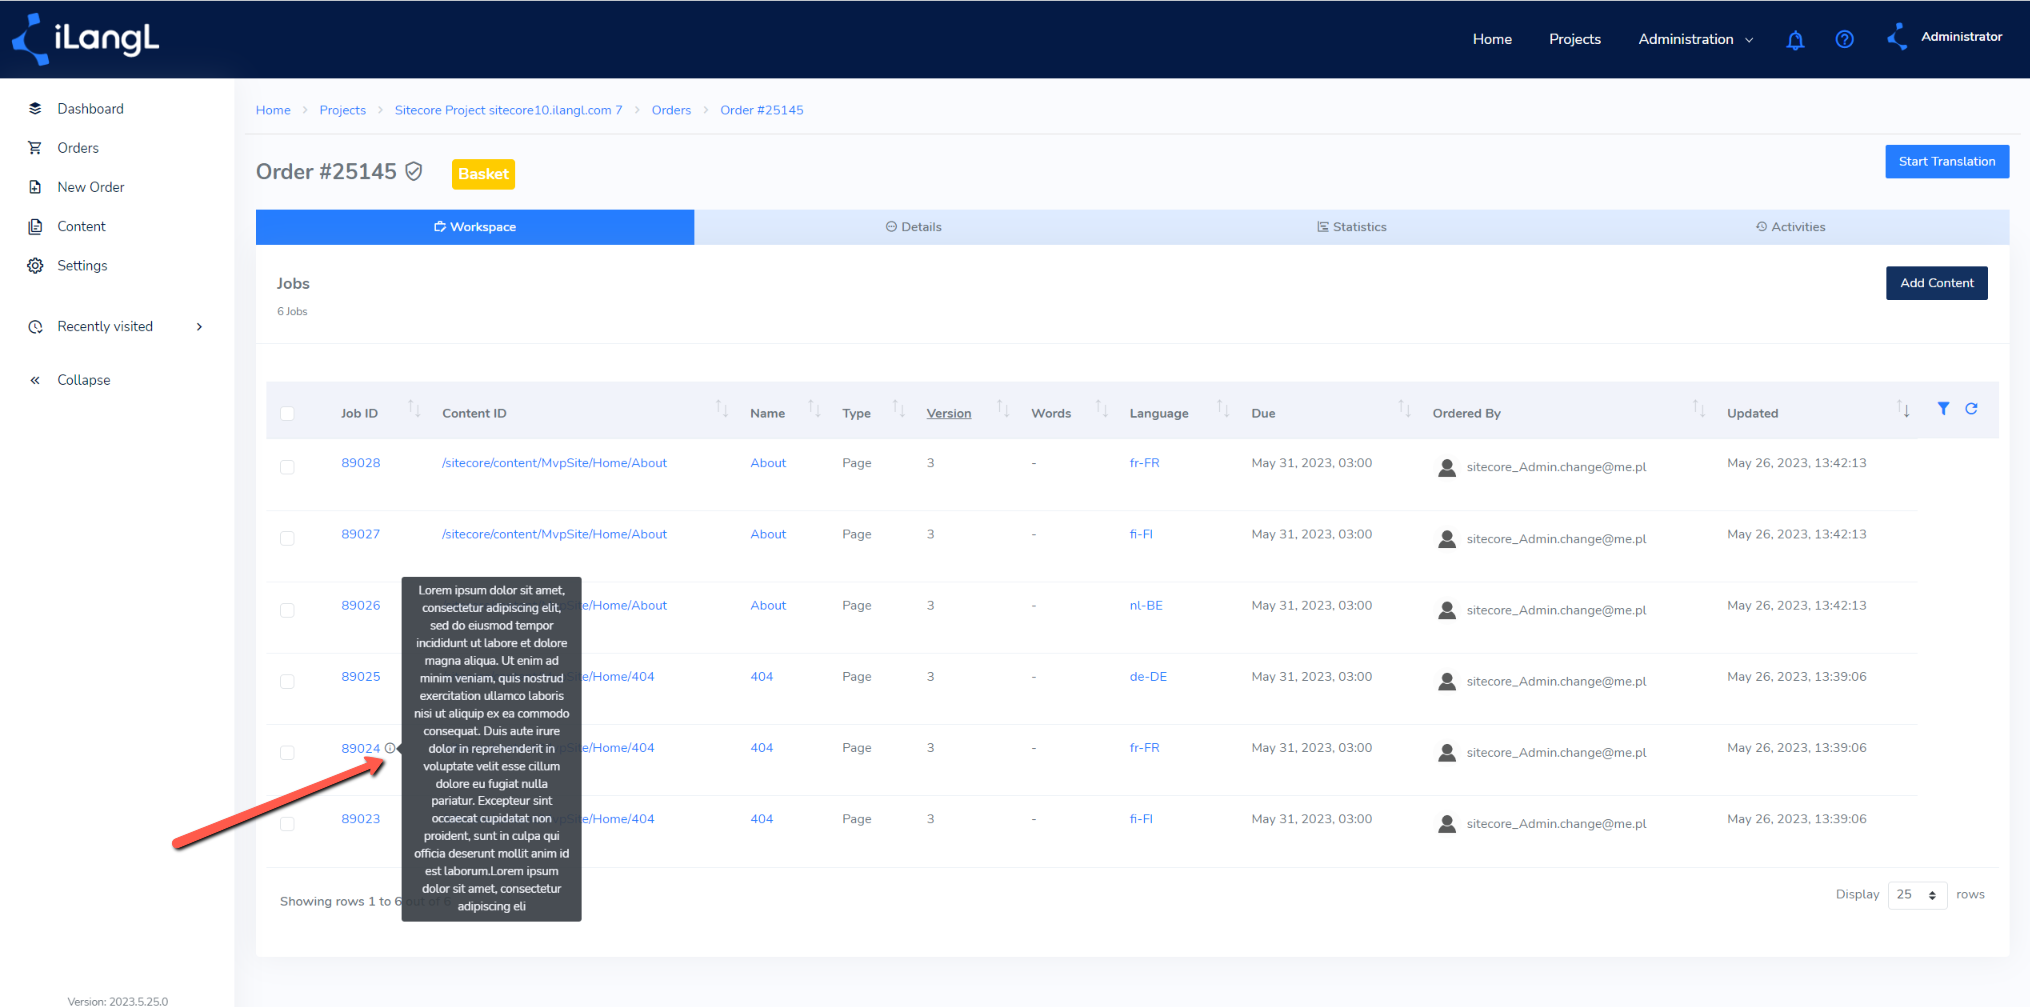Check the box for job 89027
Screen dimensions: 2030x1007
[287, 538]
